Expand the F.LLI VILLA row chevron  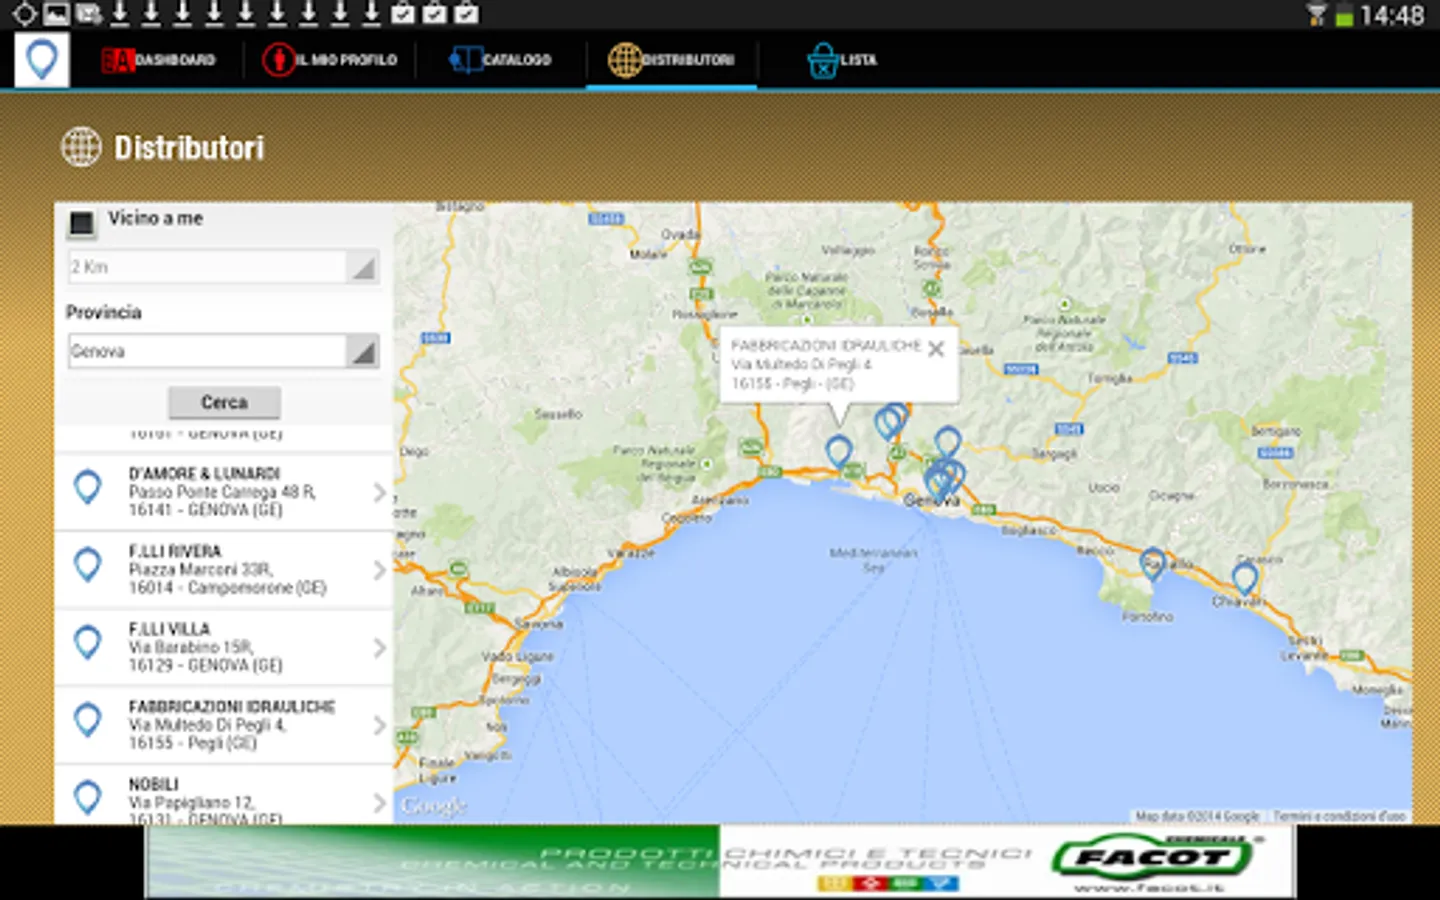[379, 648]
